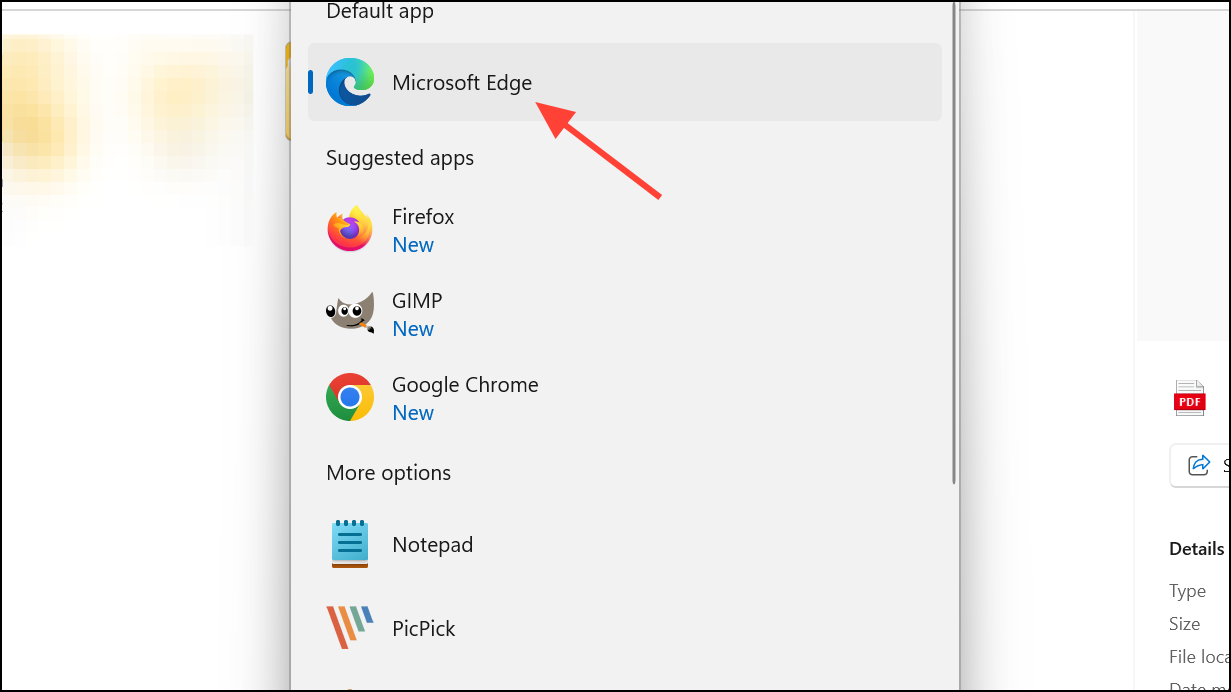Screen dimensions: 1231x692
Task: Select the Microsoft Edge icon
Action: (x=350, y=82)
